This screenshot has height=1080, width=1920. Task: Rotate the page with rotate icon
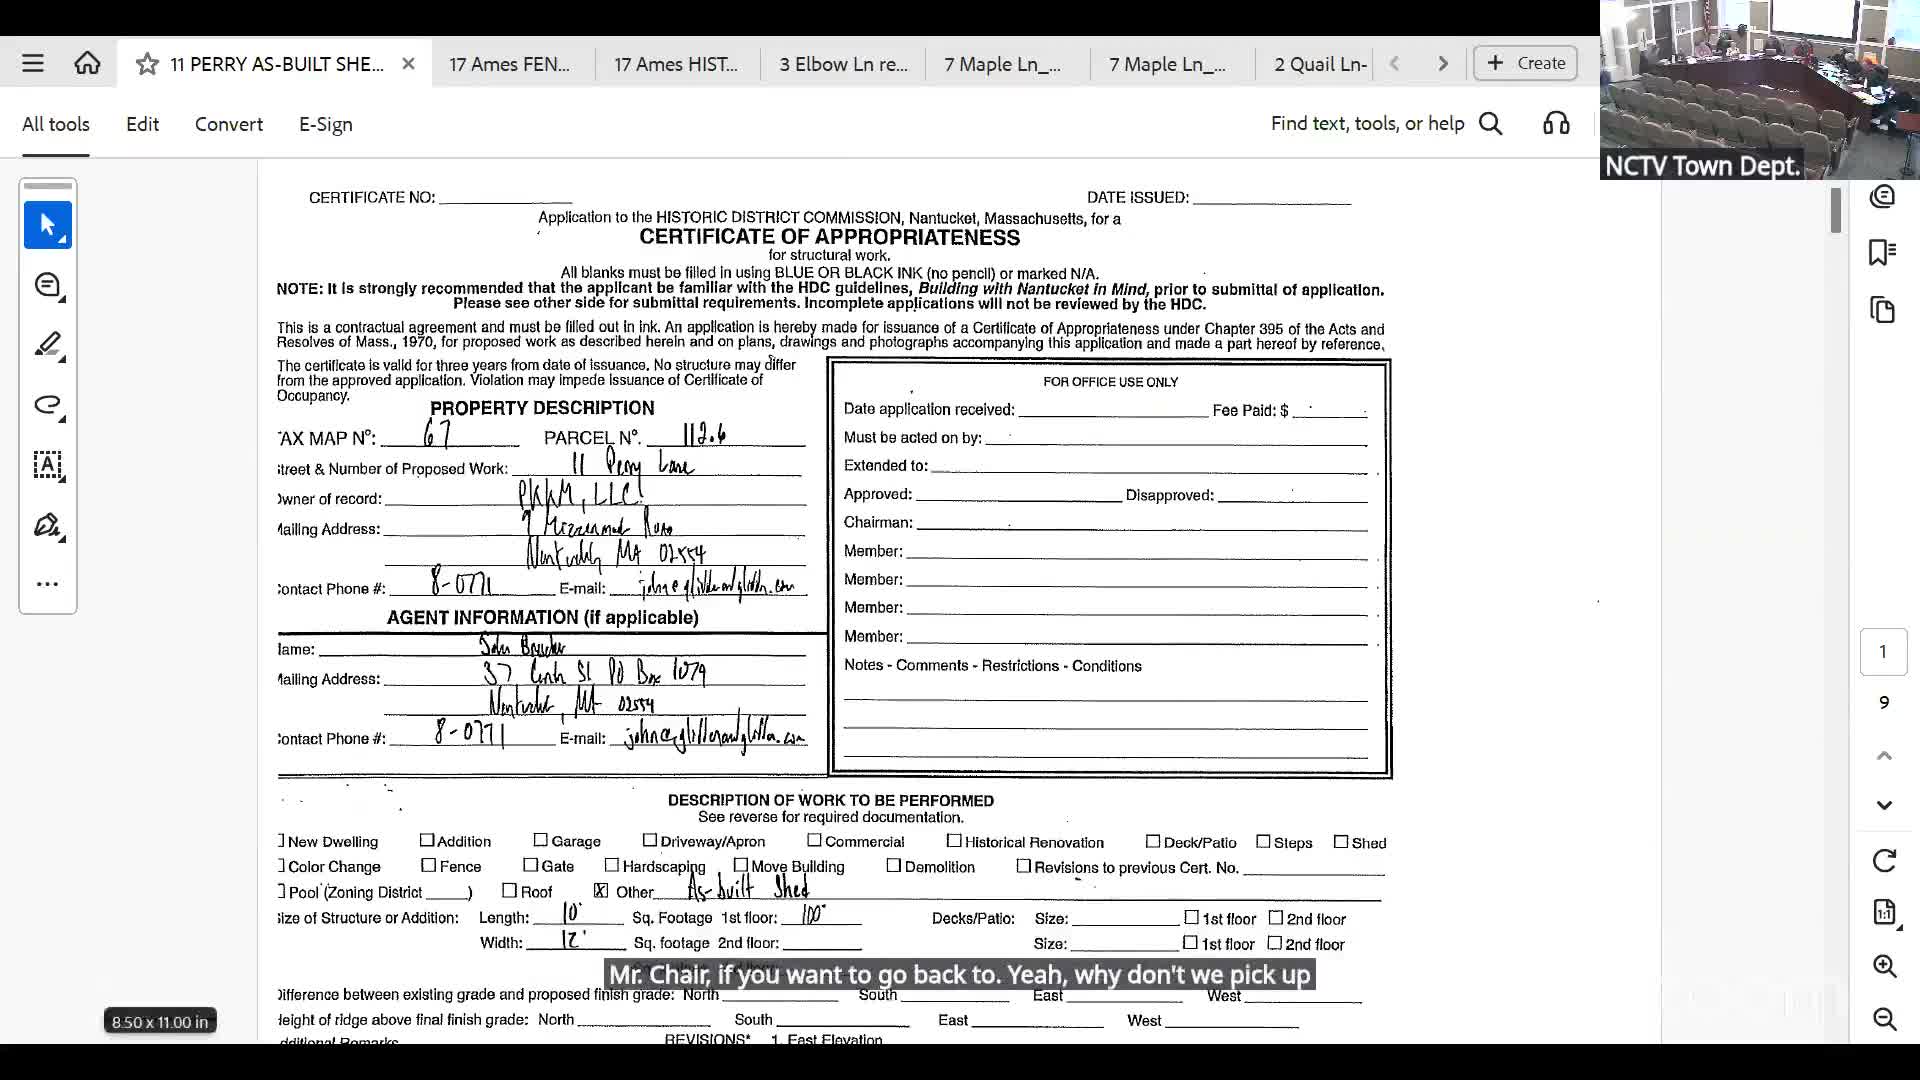click(x=1884, y=860)
